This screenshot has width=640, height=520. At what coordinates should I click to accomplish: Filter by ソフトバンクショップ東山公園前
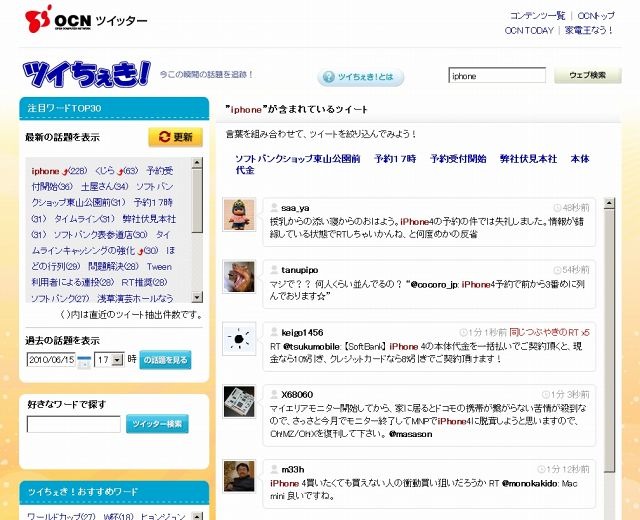(x=298, y=159)
